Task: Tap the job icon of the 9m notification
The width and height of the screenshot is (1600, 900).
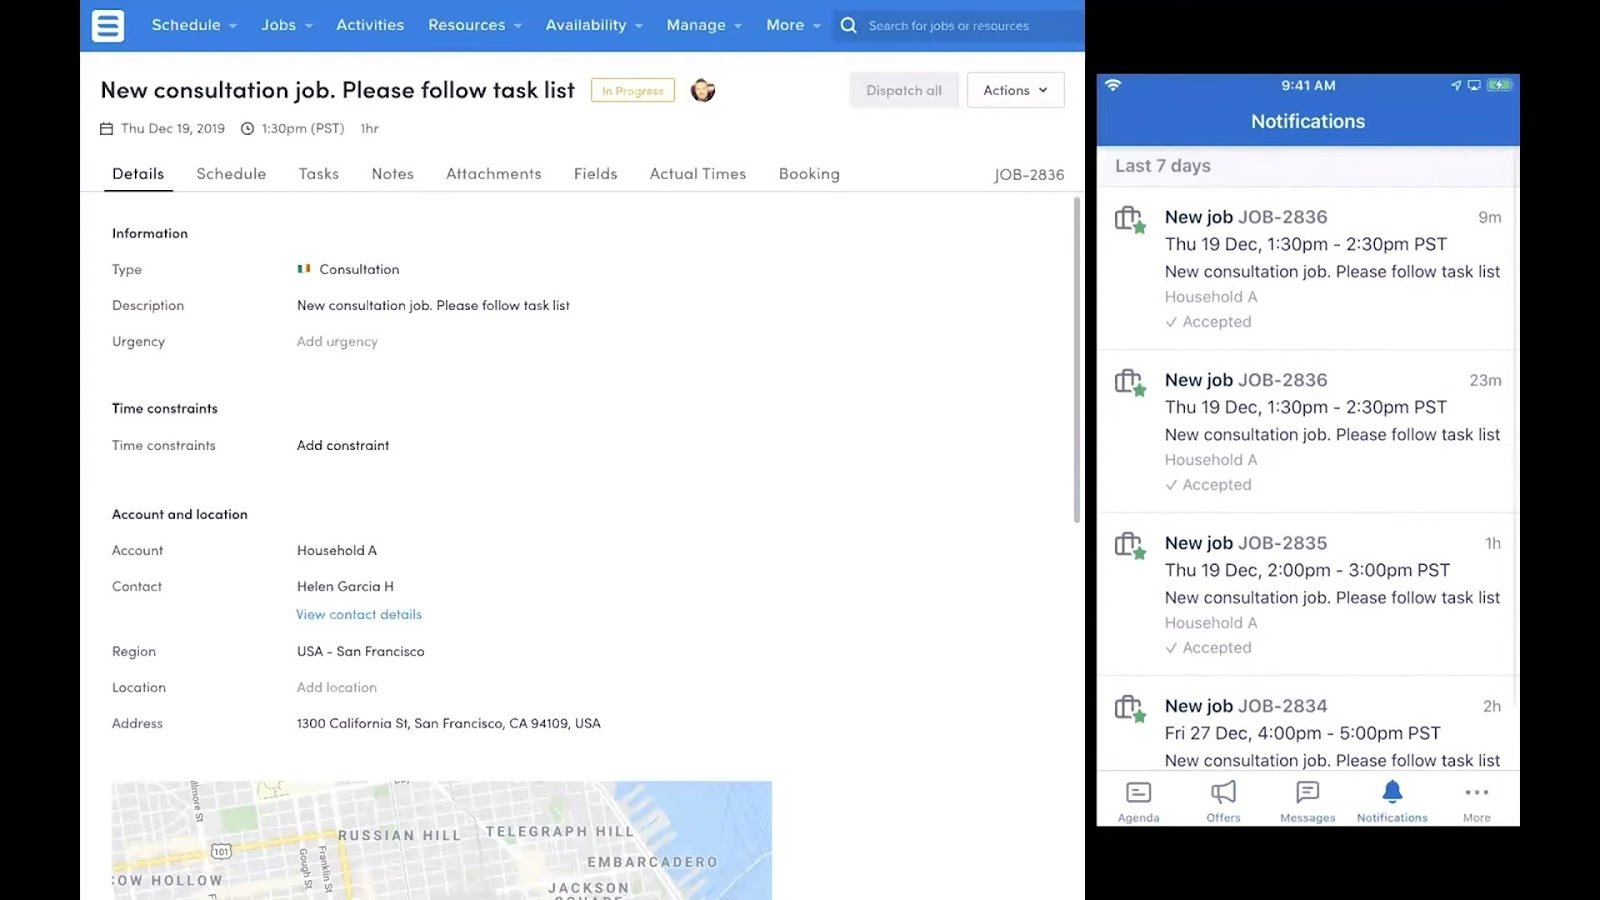Action: (x=1130, y=219)
